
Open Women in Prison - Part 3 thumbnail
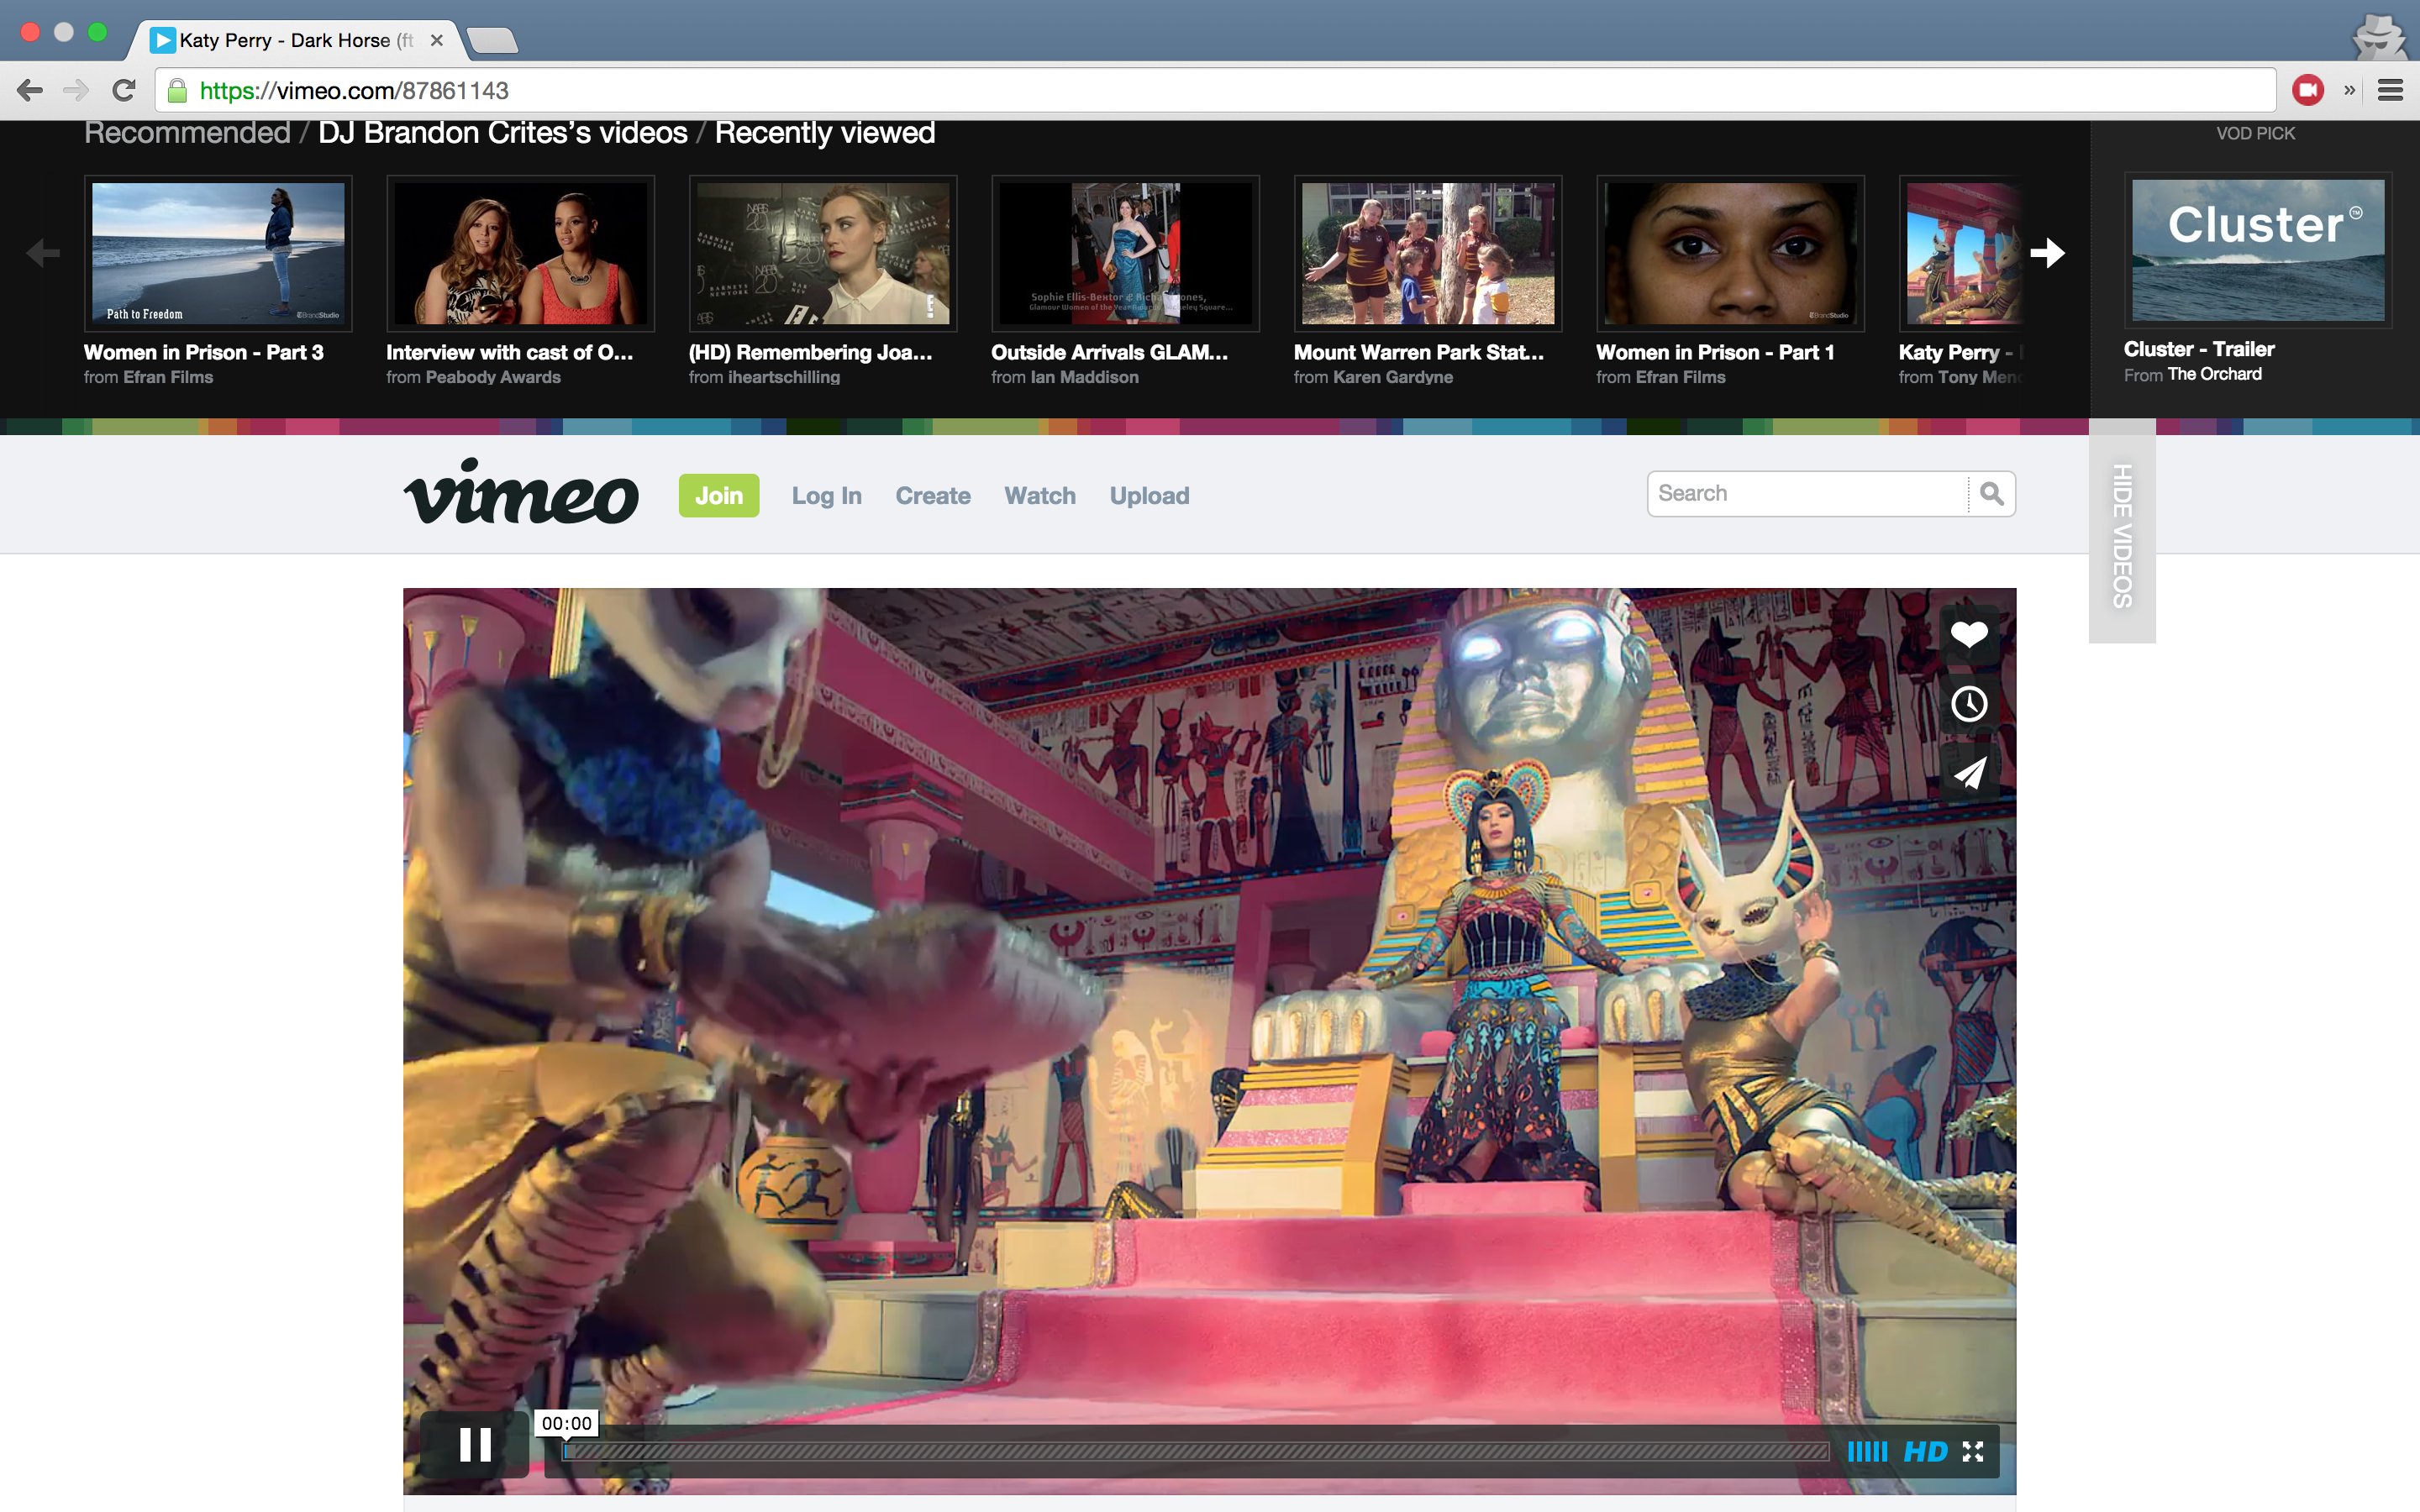[218, 254]
